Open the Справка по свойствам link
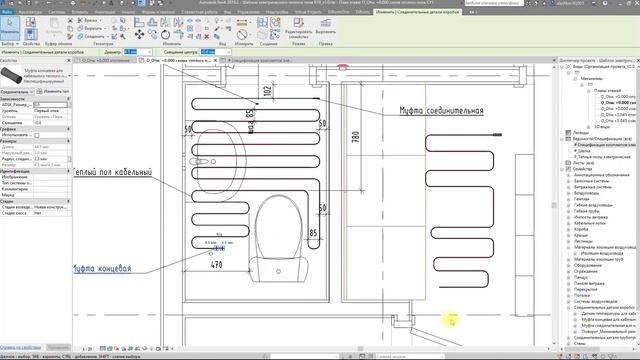 [x=20, y=348]
